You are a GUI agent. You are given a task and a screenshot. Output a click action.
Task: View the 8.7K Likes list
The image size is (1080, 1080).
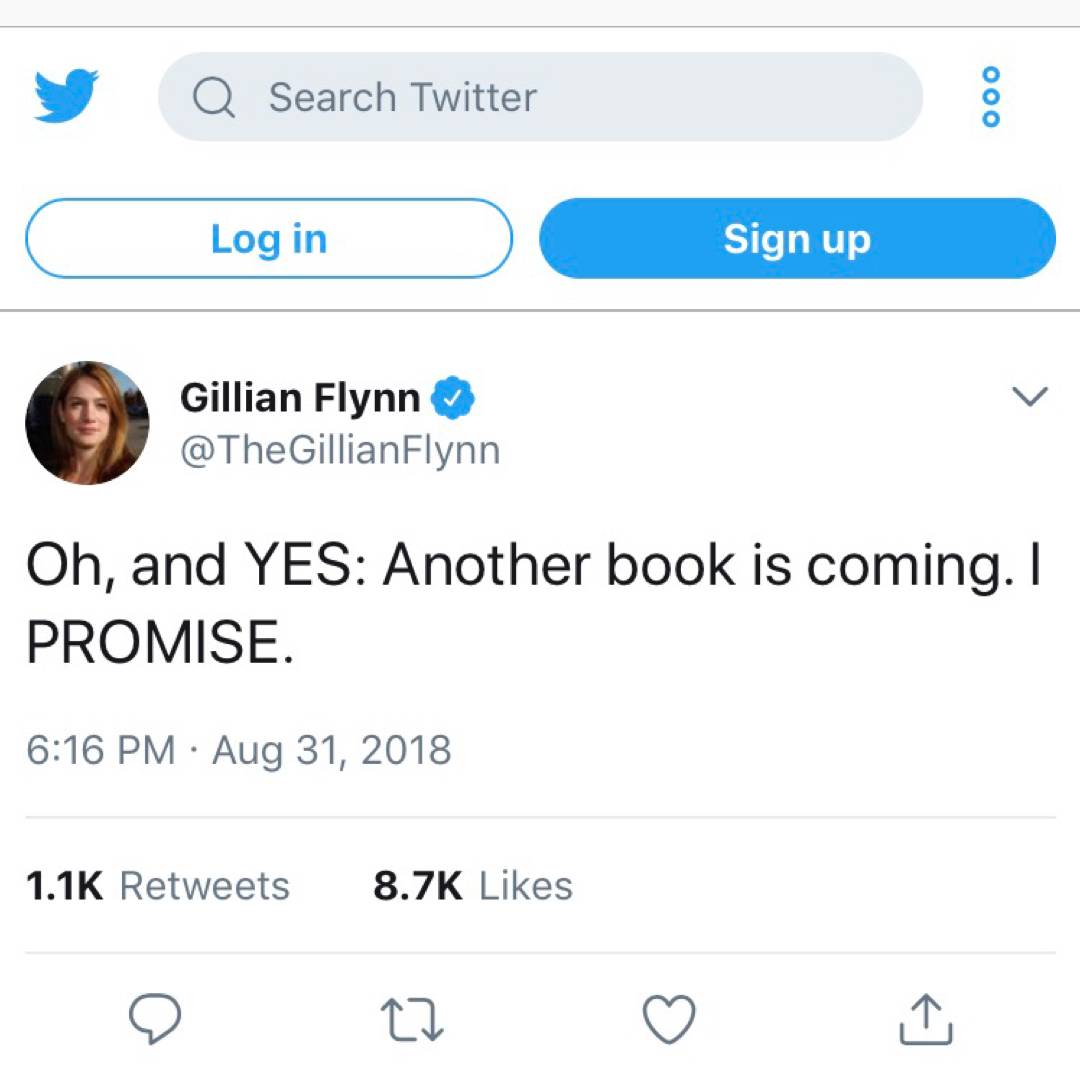[473, 886]
